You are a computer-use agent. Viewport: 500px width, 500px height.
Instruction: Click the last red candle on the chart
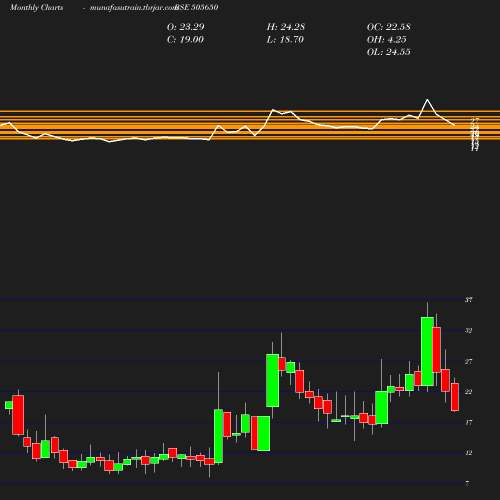[455, 397]
